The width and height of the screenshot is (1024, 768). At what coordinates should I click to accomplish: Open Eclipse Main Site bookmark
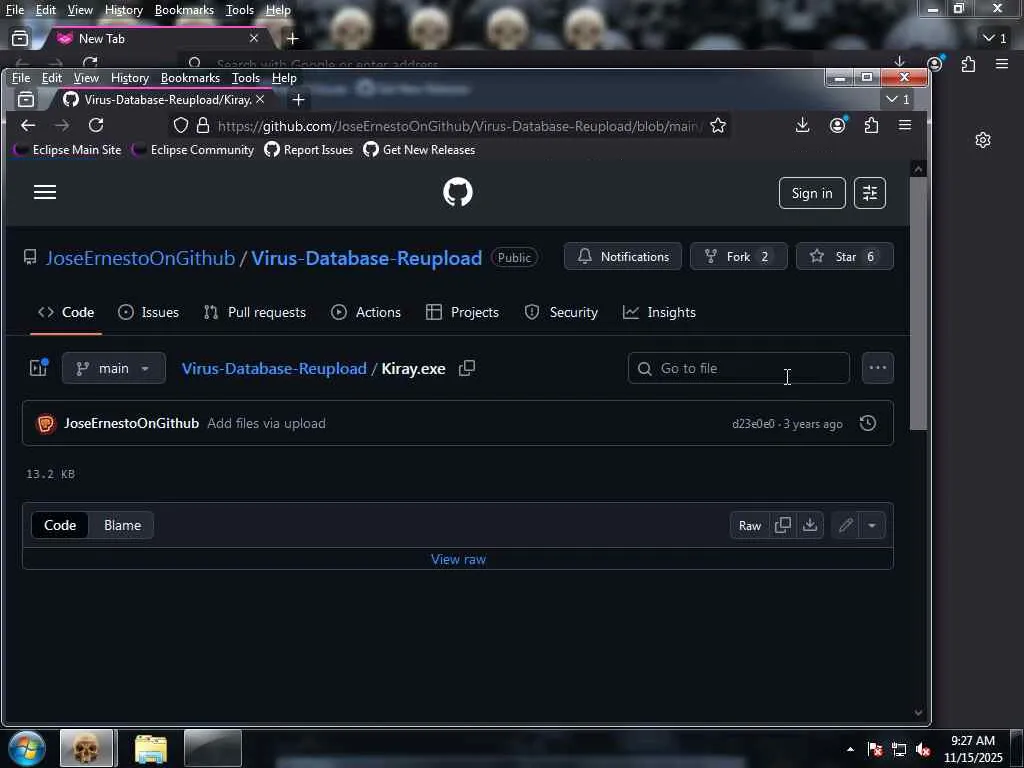[x=68, y=150]
